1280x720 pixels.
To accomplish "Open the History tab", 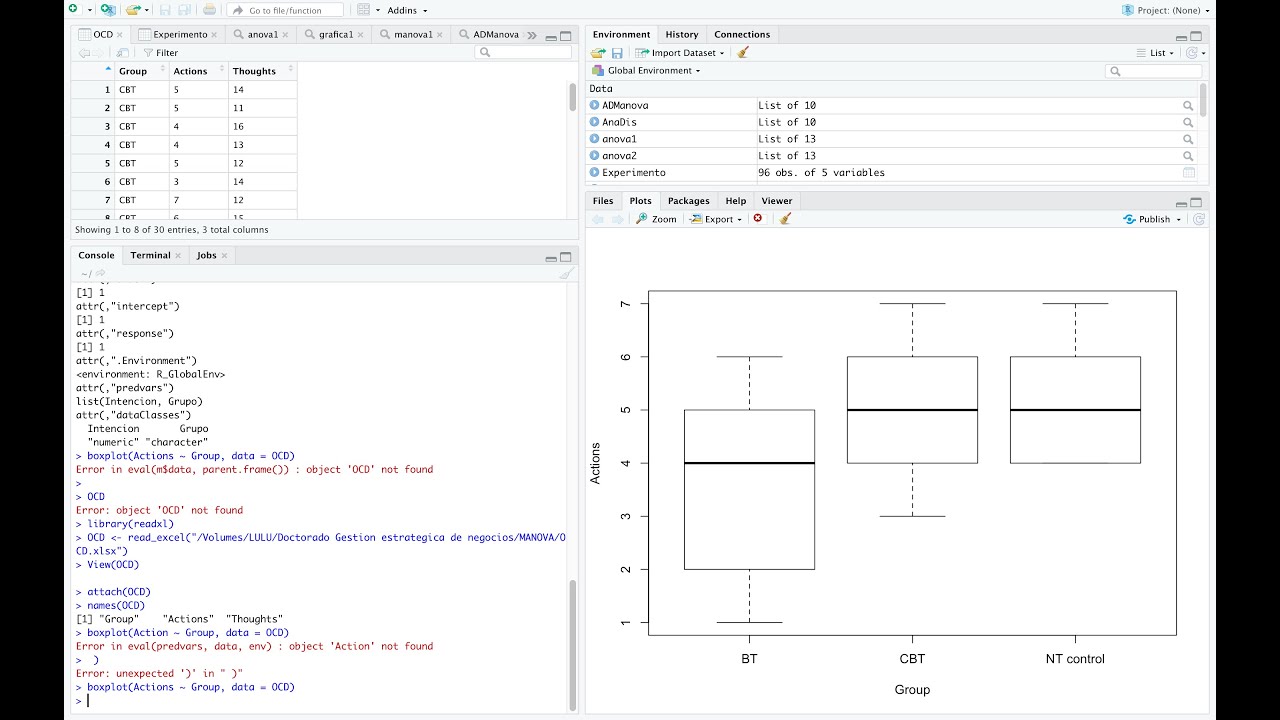I will coord(682,34).
